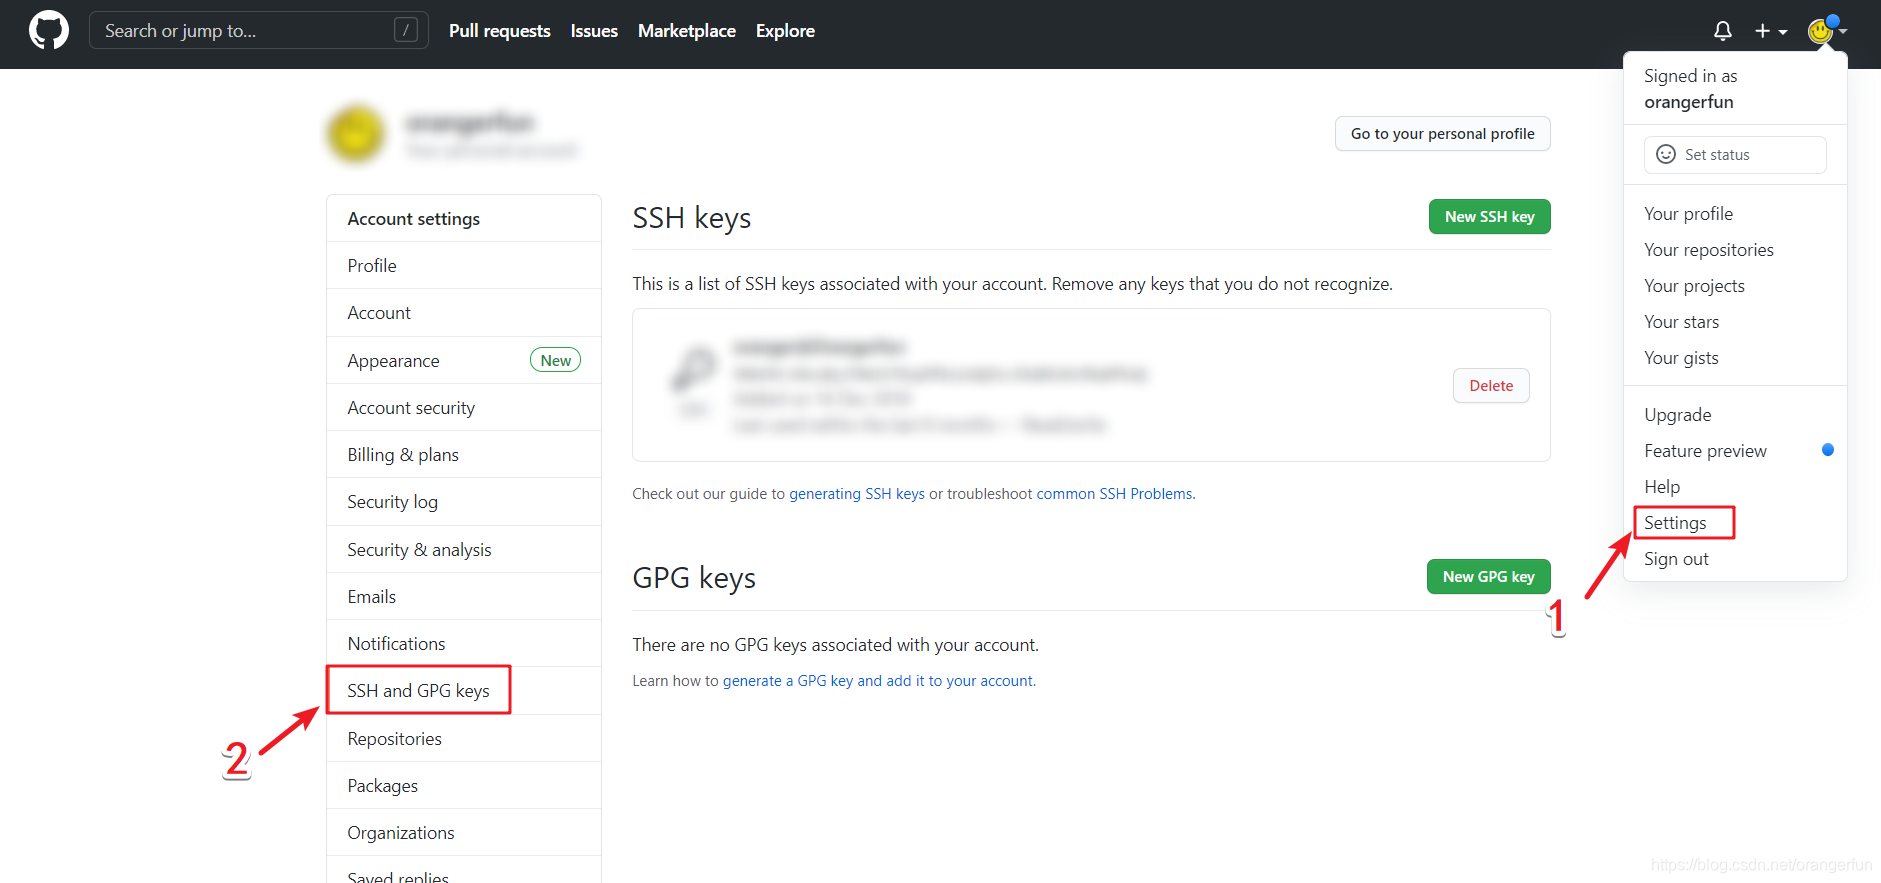The height and width of the screenshot is (883, 1881).
Task: Click the profile avatar beside the username
Action: click(355, 134)
